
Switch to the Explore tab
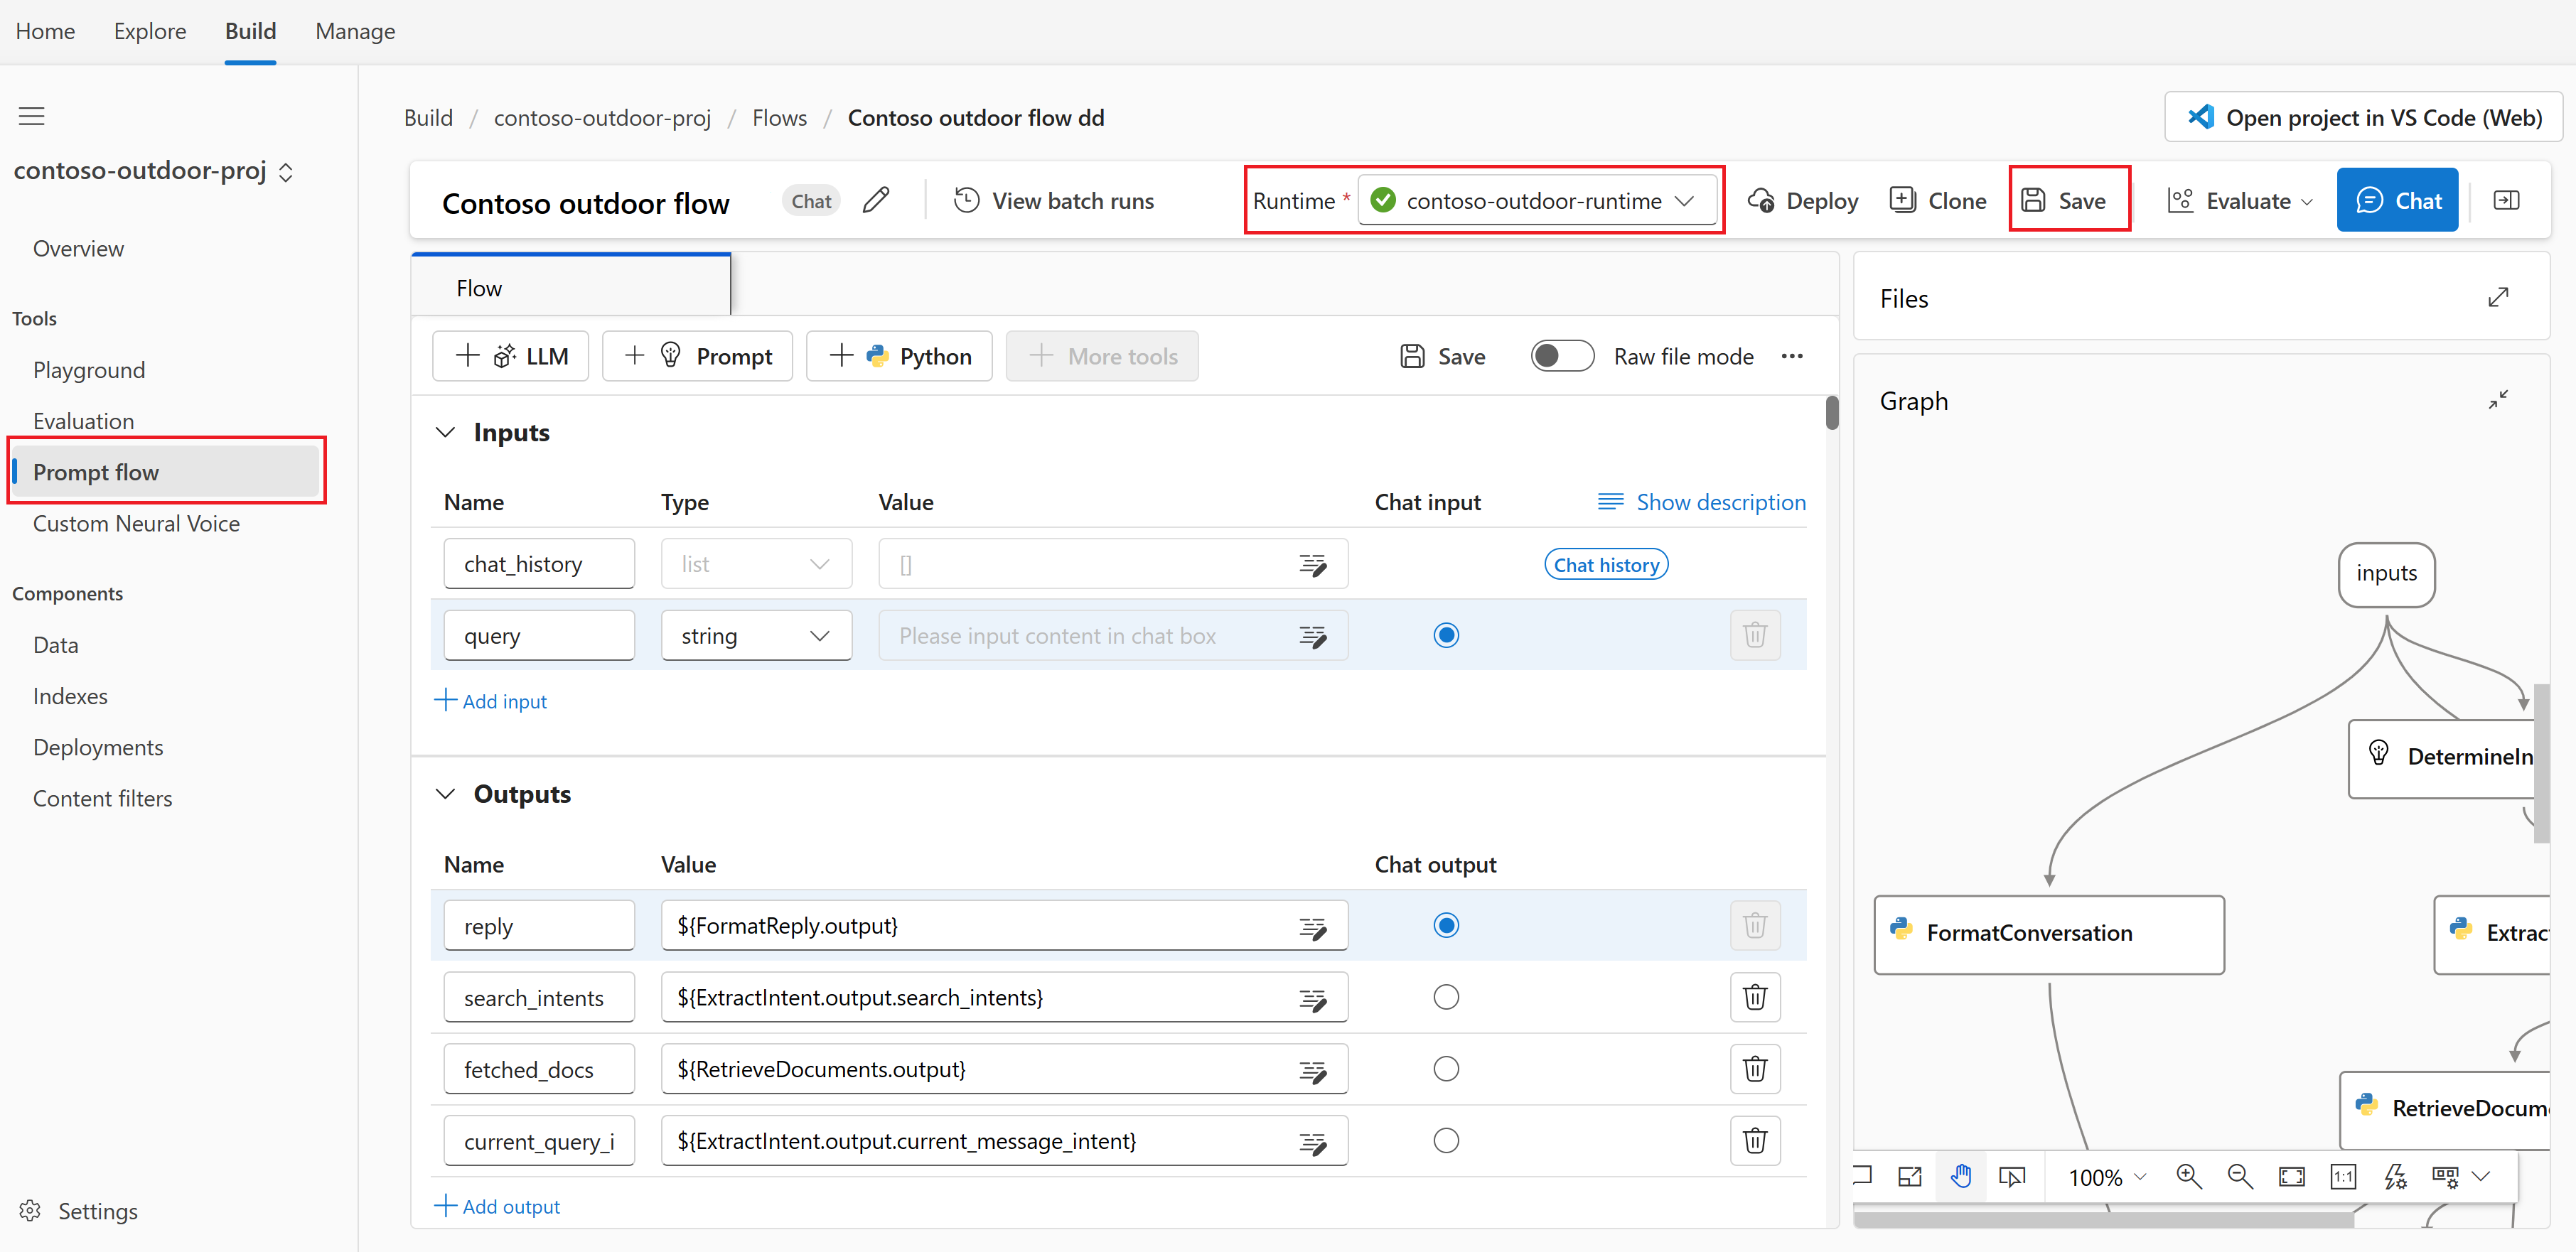pyautogui.click(x=150, y=31)
